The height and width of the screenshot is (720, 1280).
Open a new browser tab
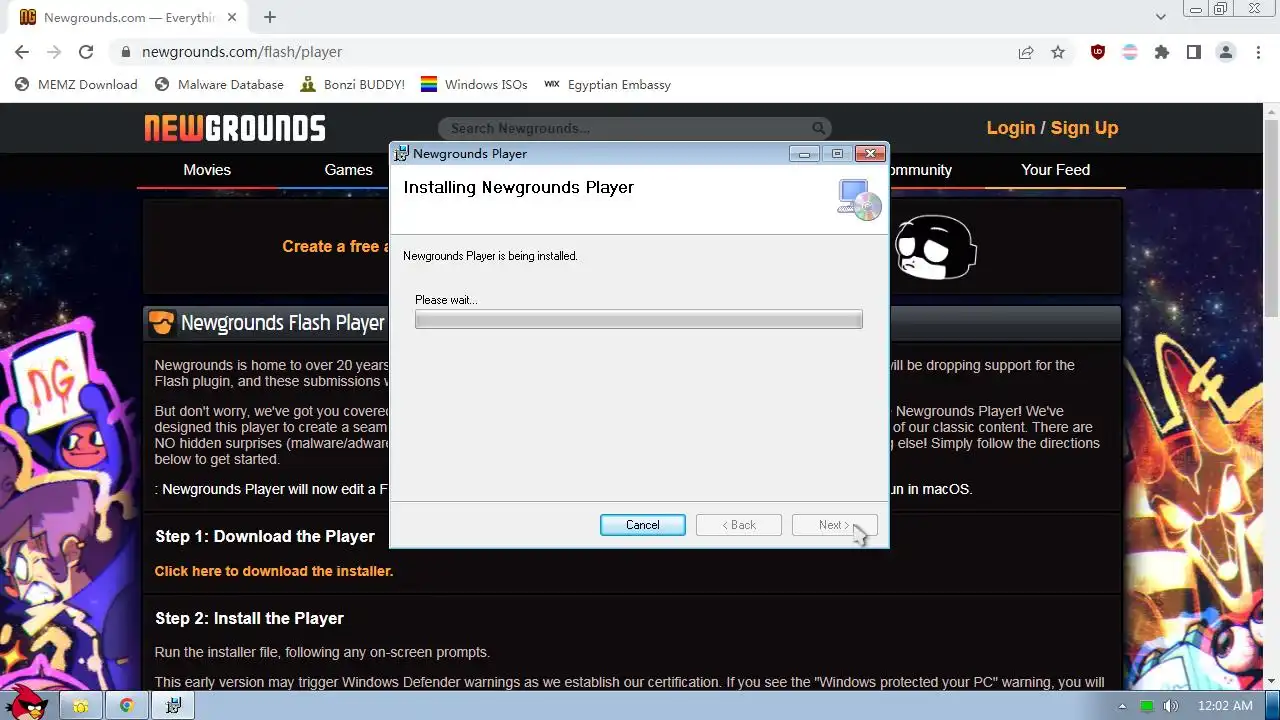tap(270, 17)
